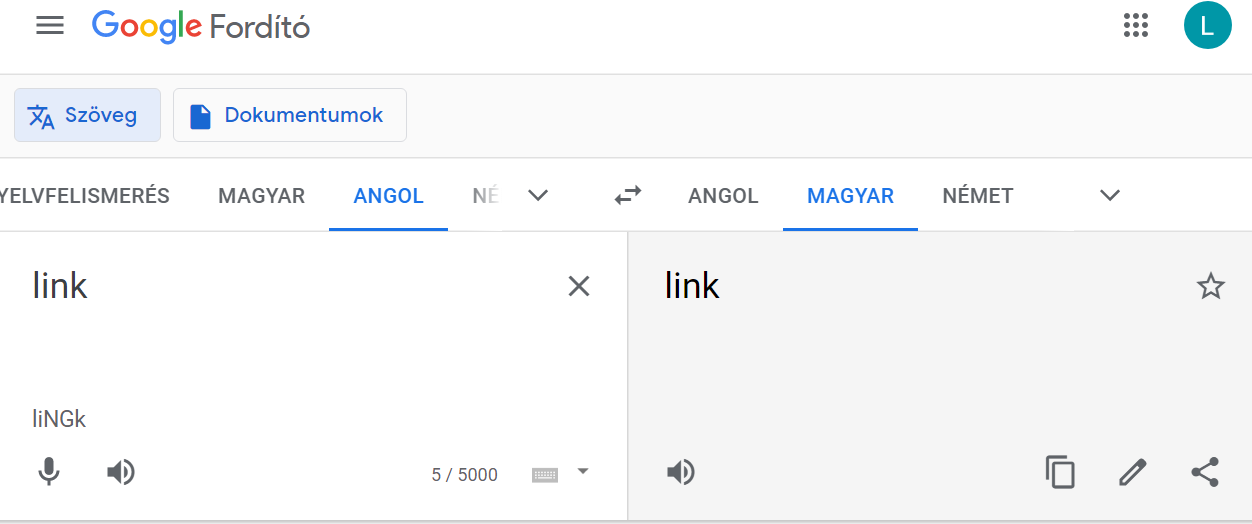The width and height of the screenshot is (1252, 524).
Task: Select the Szöveg translation mode
Action: 87,115
